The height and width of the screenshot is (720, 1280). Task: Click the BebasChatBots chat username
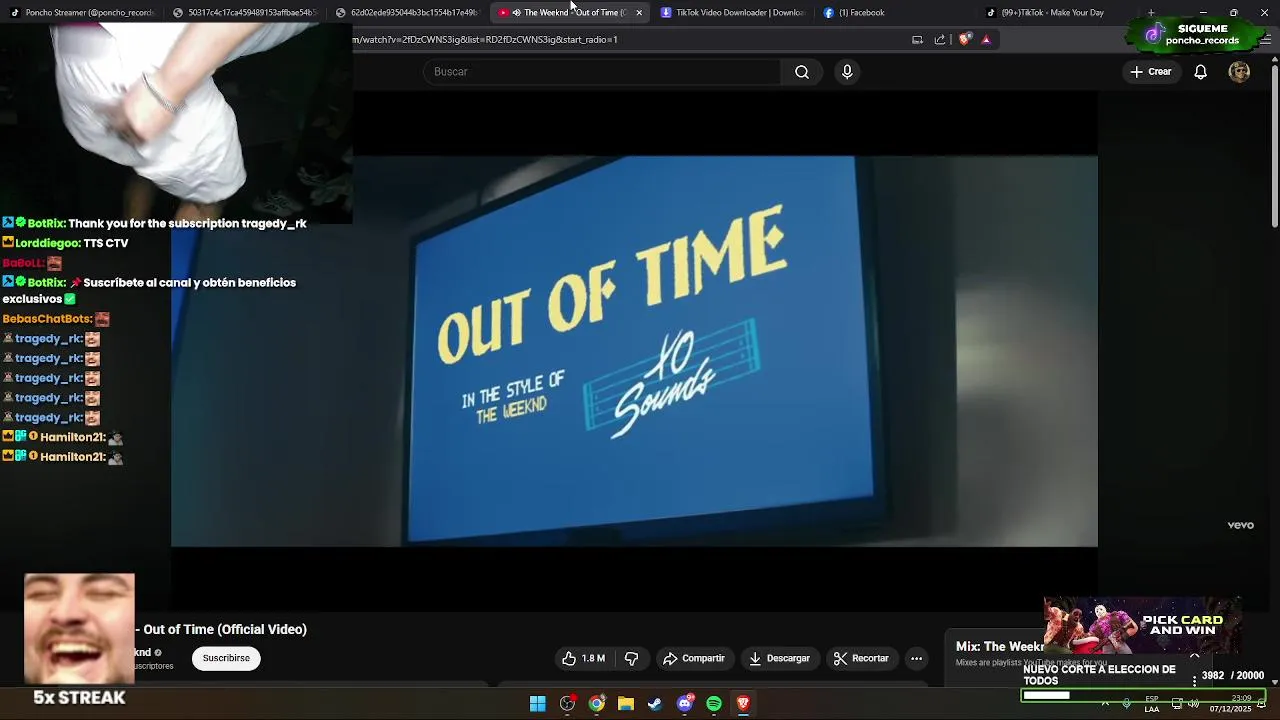pos(46,319)
